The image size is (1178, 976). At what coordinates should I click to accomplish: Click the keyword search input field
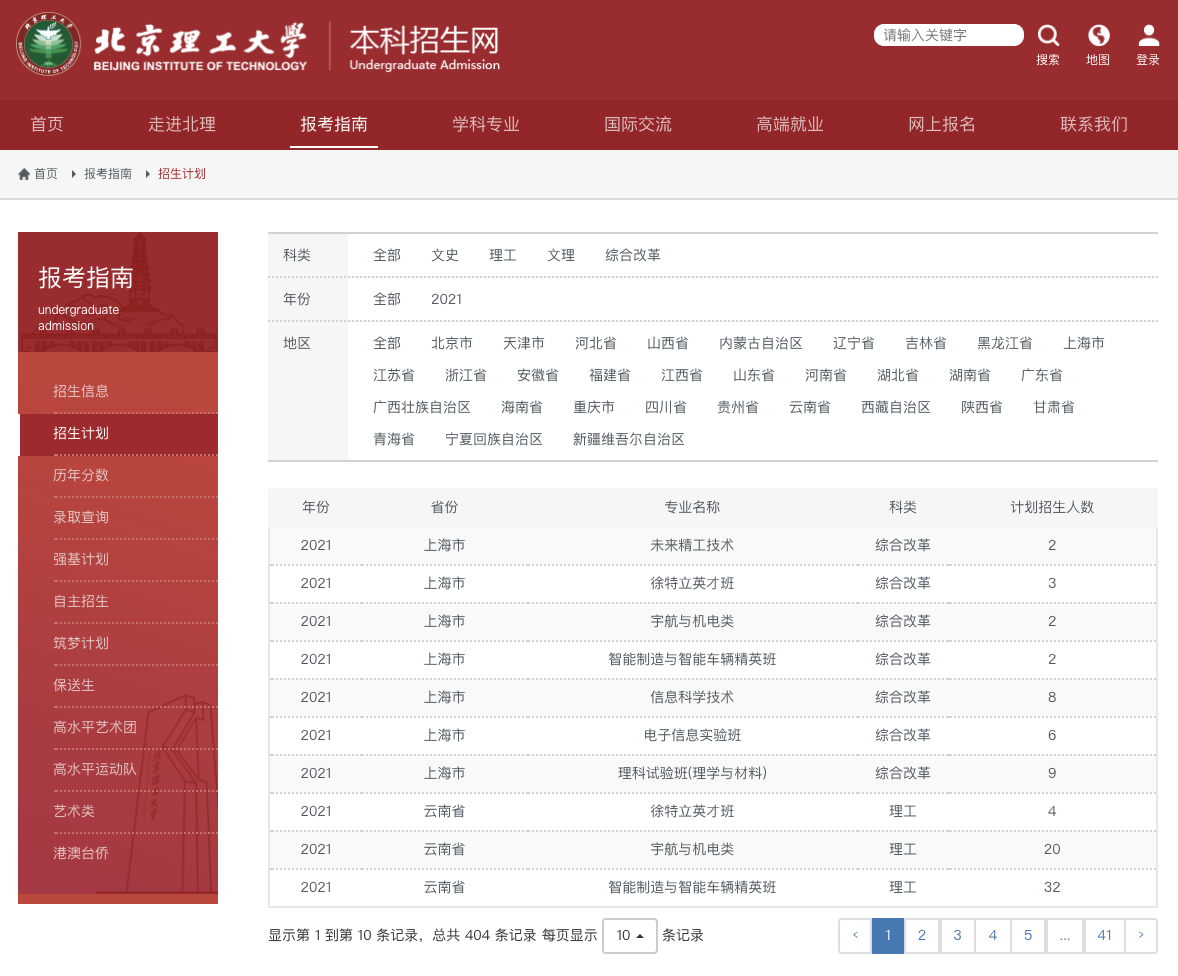(x=948, y=36)
